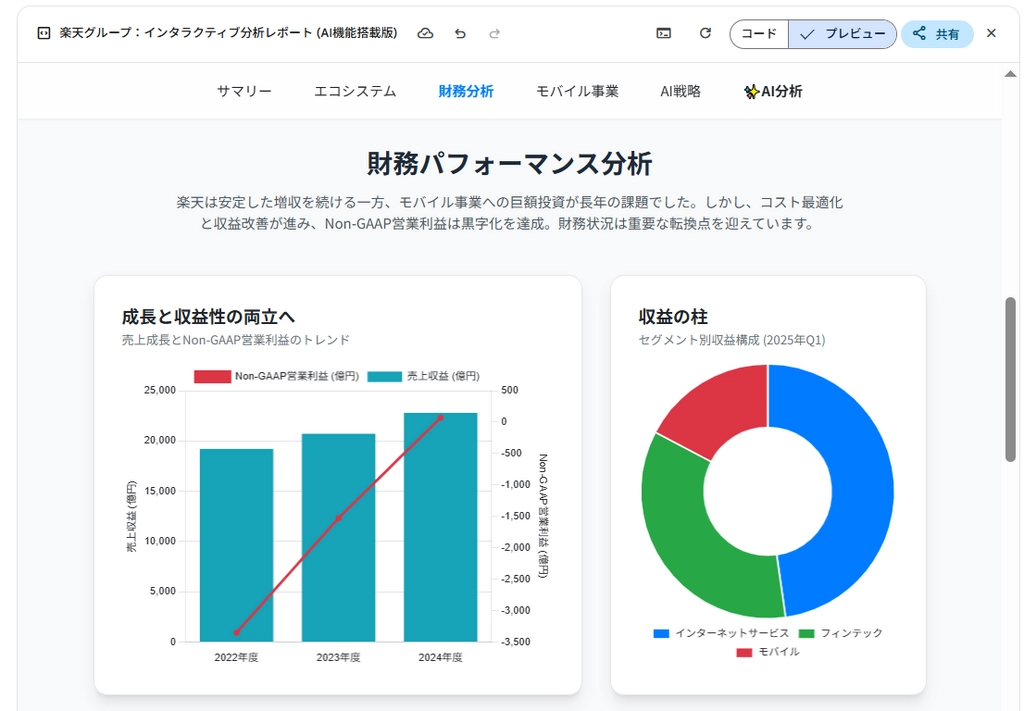Reload the preview with the refresh icon
This screenshot has height=711, width=1024.
tap(705, 33)
